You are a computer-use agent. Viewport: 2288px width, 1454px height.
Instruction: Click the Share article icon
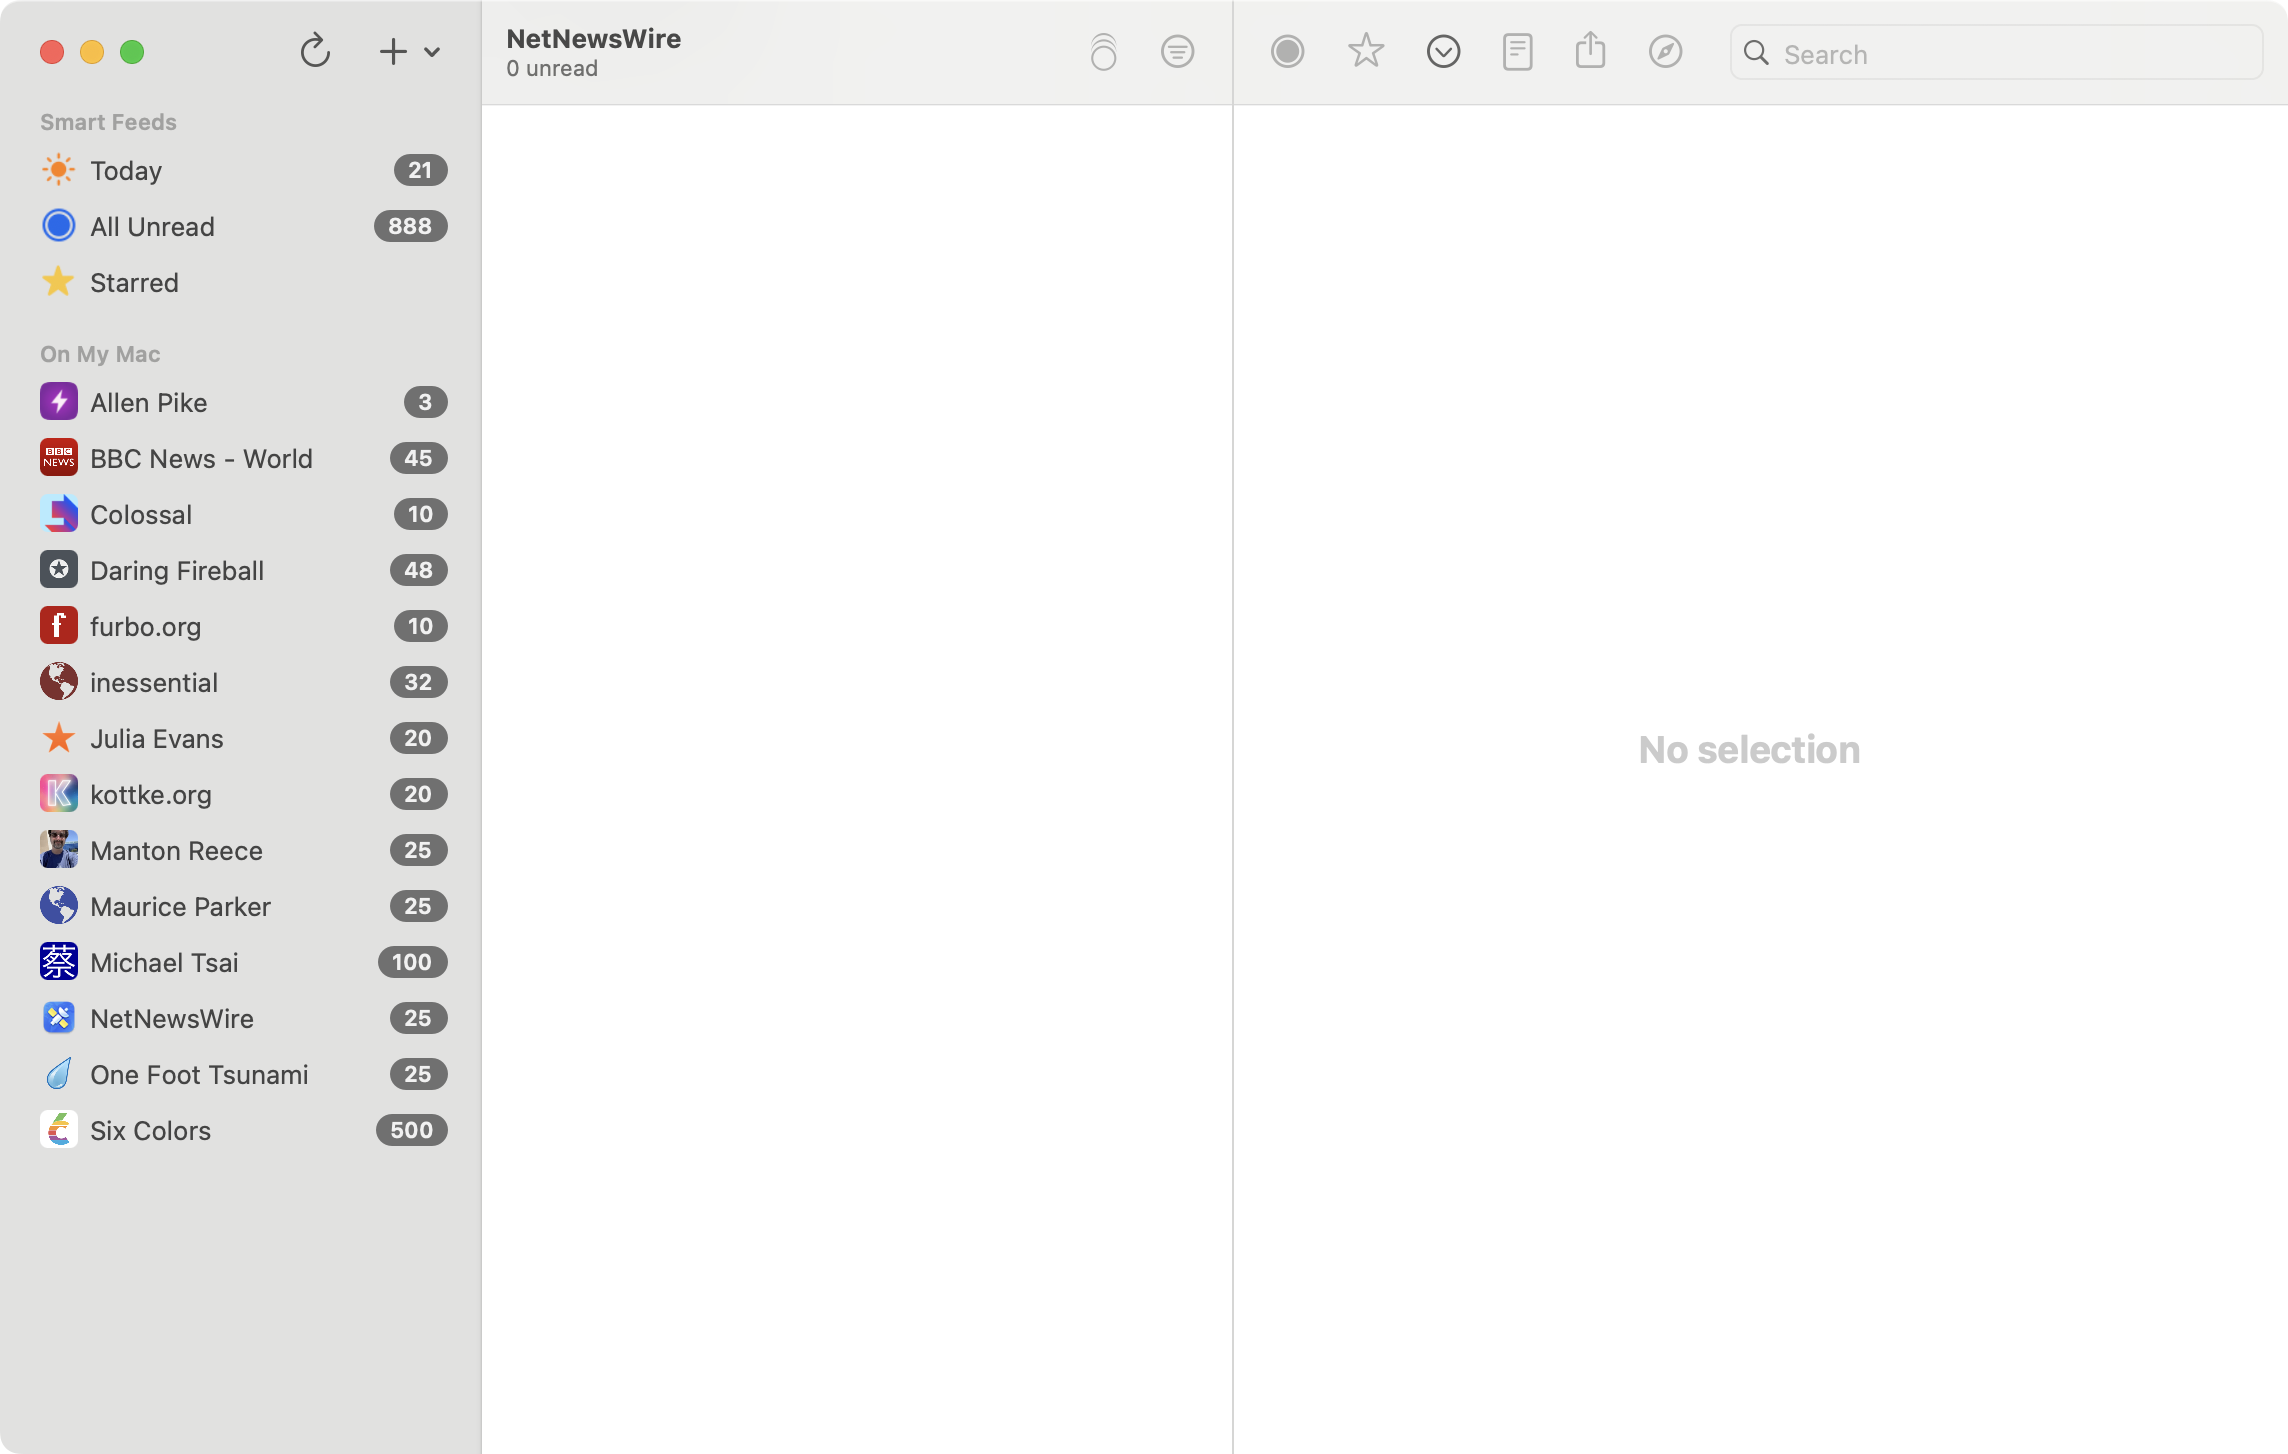click(x=1590, y=50)
